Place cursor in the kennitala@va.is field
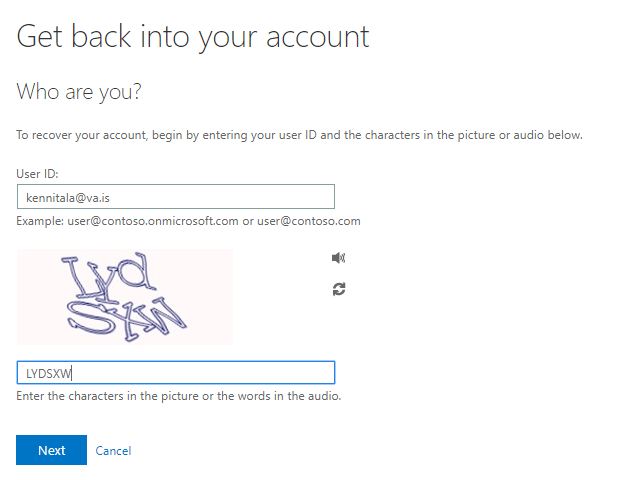Viewport: 635px width, 480px height. [176, 197]
